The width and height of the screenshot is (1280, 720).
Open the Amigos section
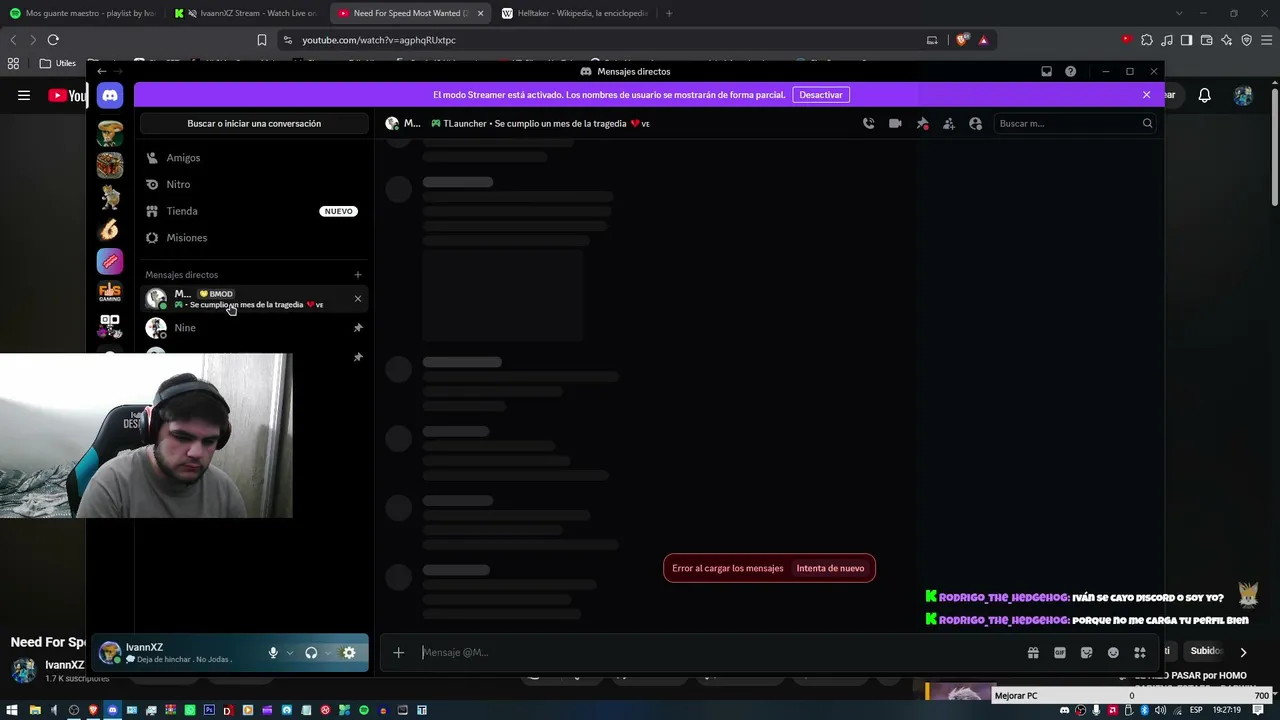(253, 158)
